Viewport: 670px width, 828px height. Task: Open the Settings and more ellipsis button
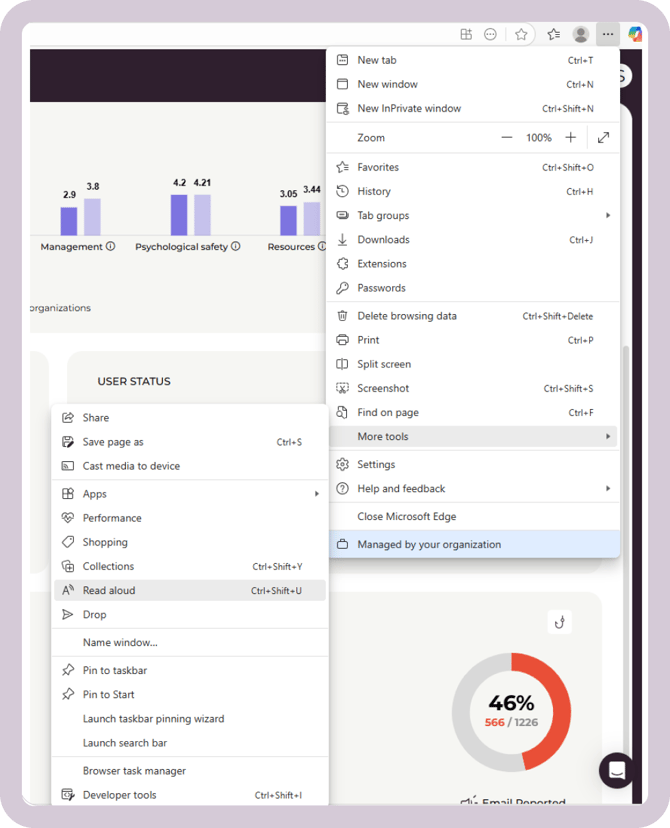(x=608, y=34)
